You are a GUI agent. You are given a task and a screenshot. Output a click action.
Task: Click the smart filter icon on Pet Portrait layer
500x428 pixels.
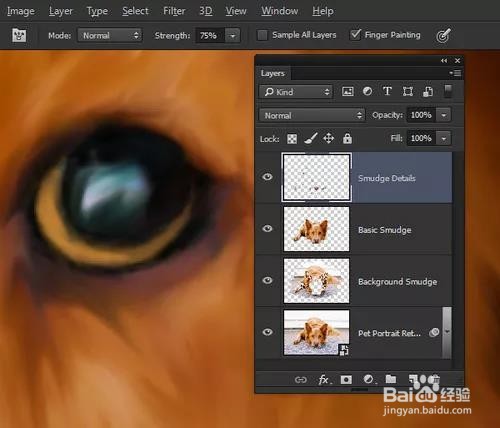434,332
